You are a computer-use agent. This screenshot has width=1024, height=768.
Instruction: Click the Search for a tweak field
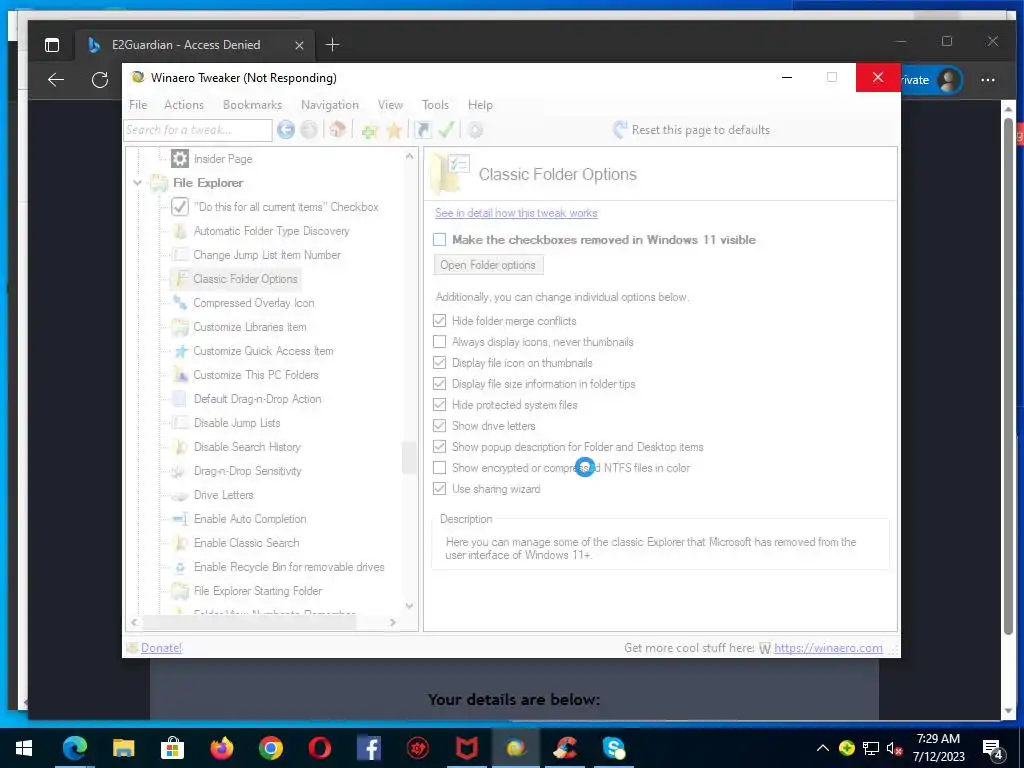click(197, 130)
